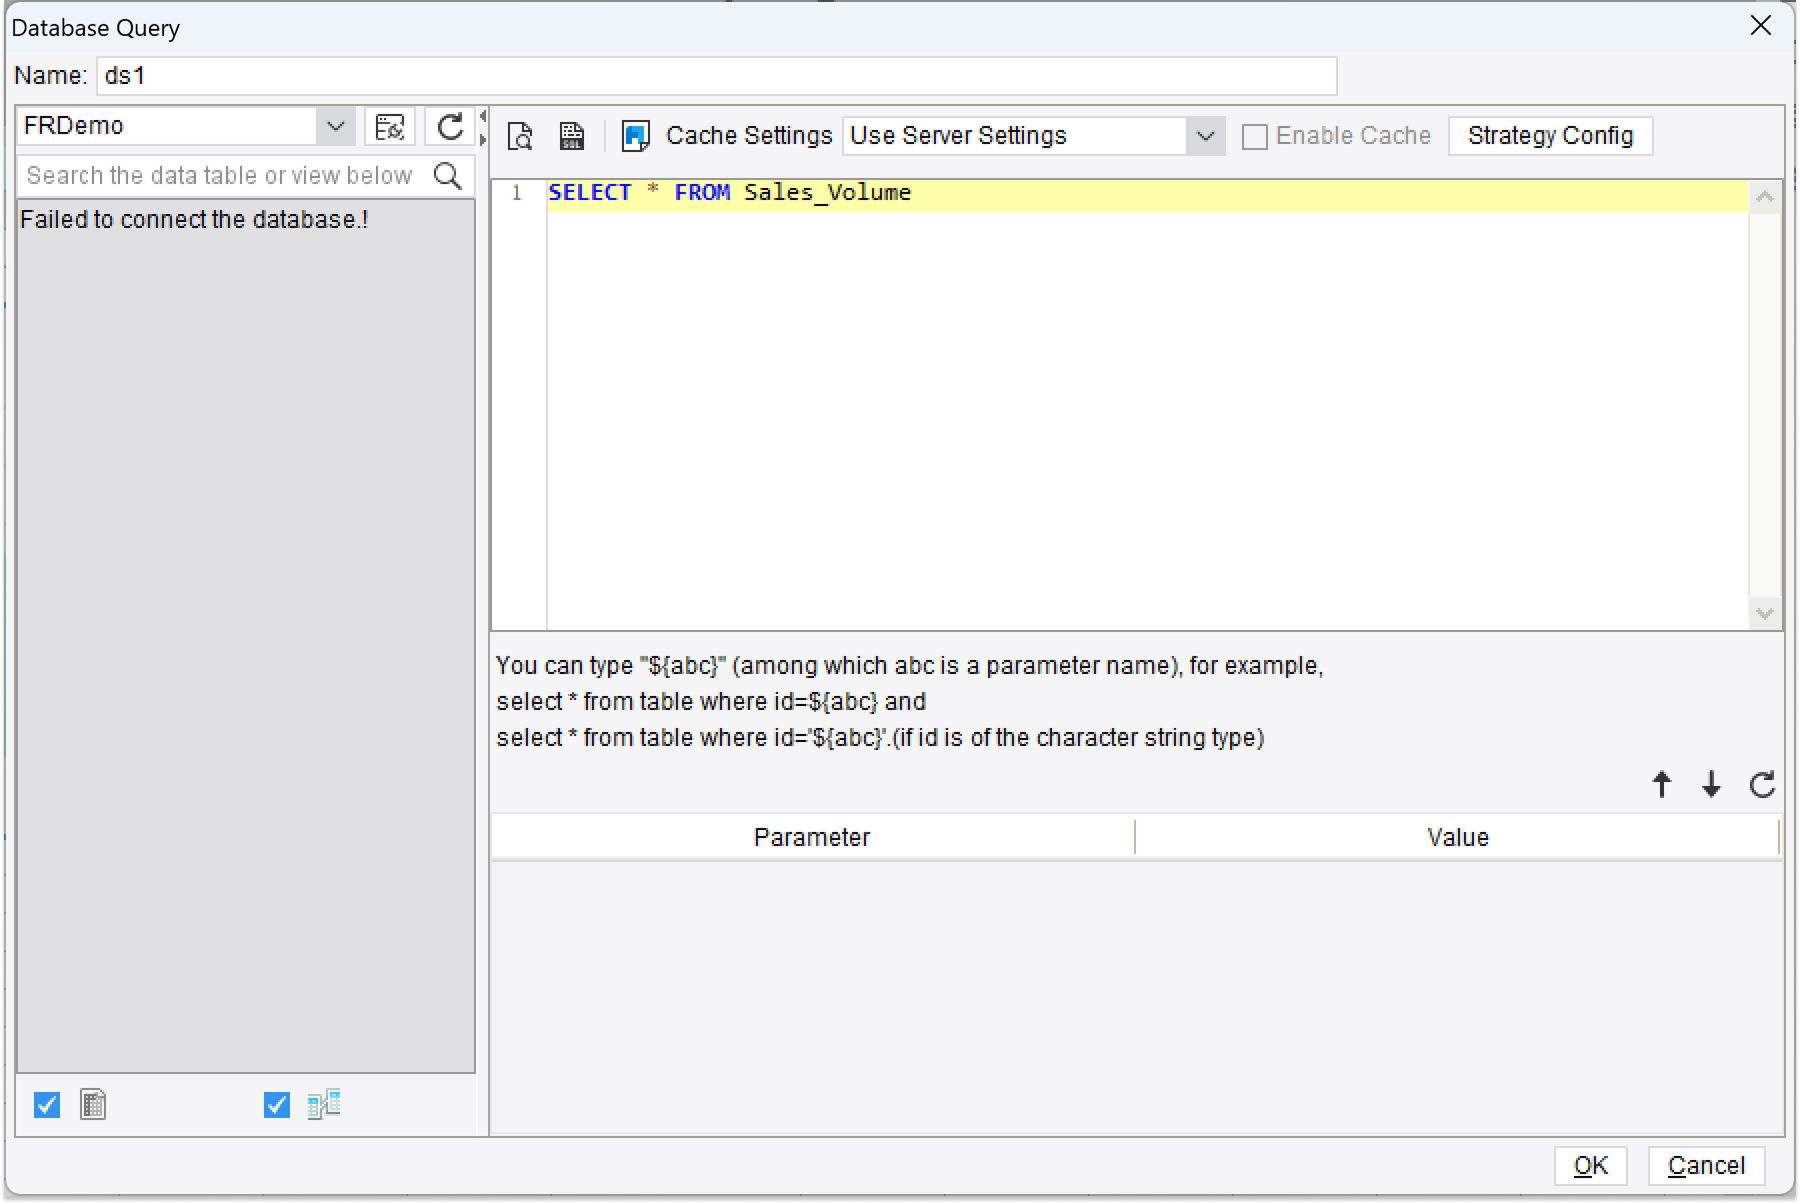The image size is (1800, 1204).
Task: Toggle the Views checkbox
Action: 277,1105
